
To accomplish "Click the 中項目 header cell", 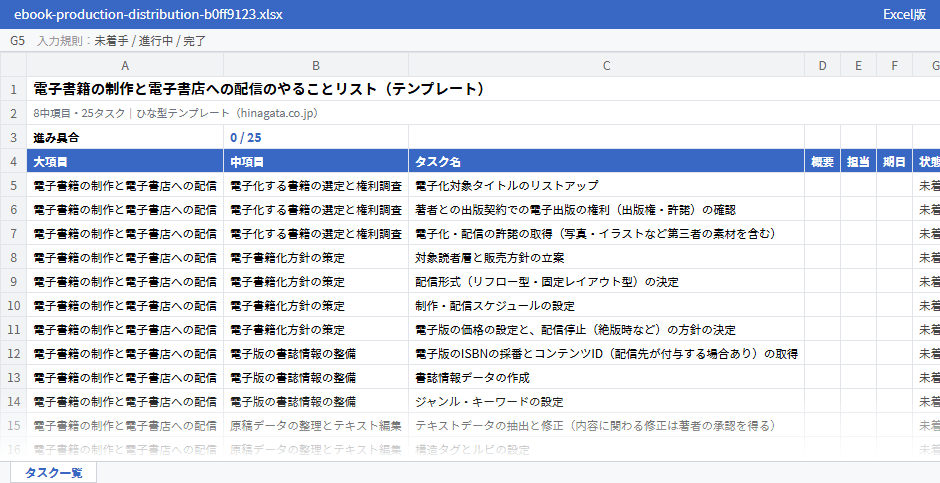I will 316,161.
